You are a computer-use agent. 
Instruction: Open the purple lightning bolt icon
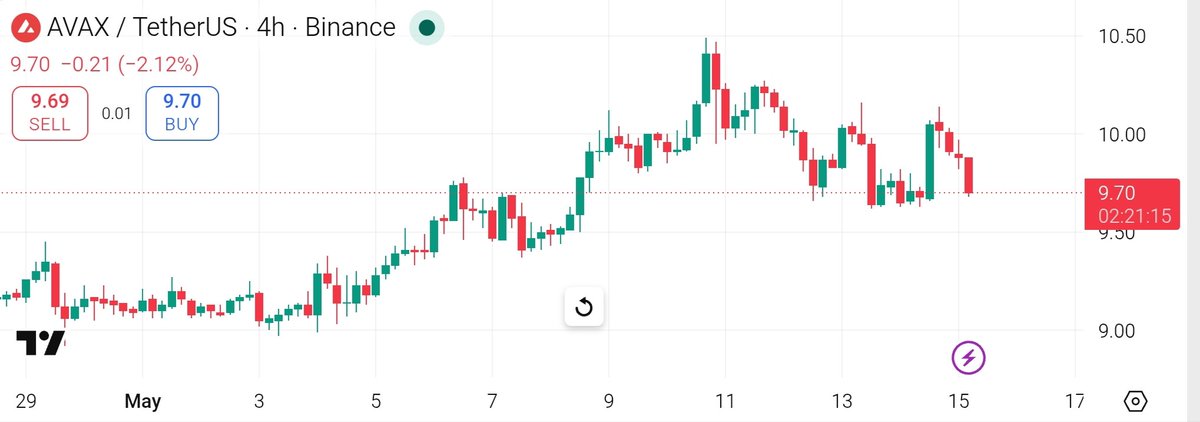pos(968,356)
